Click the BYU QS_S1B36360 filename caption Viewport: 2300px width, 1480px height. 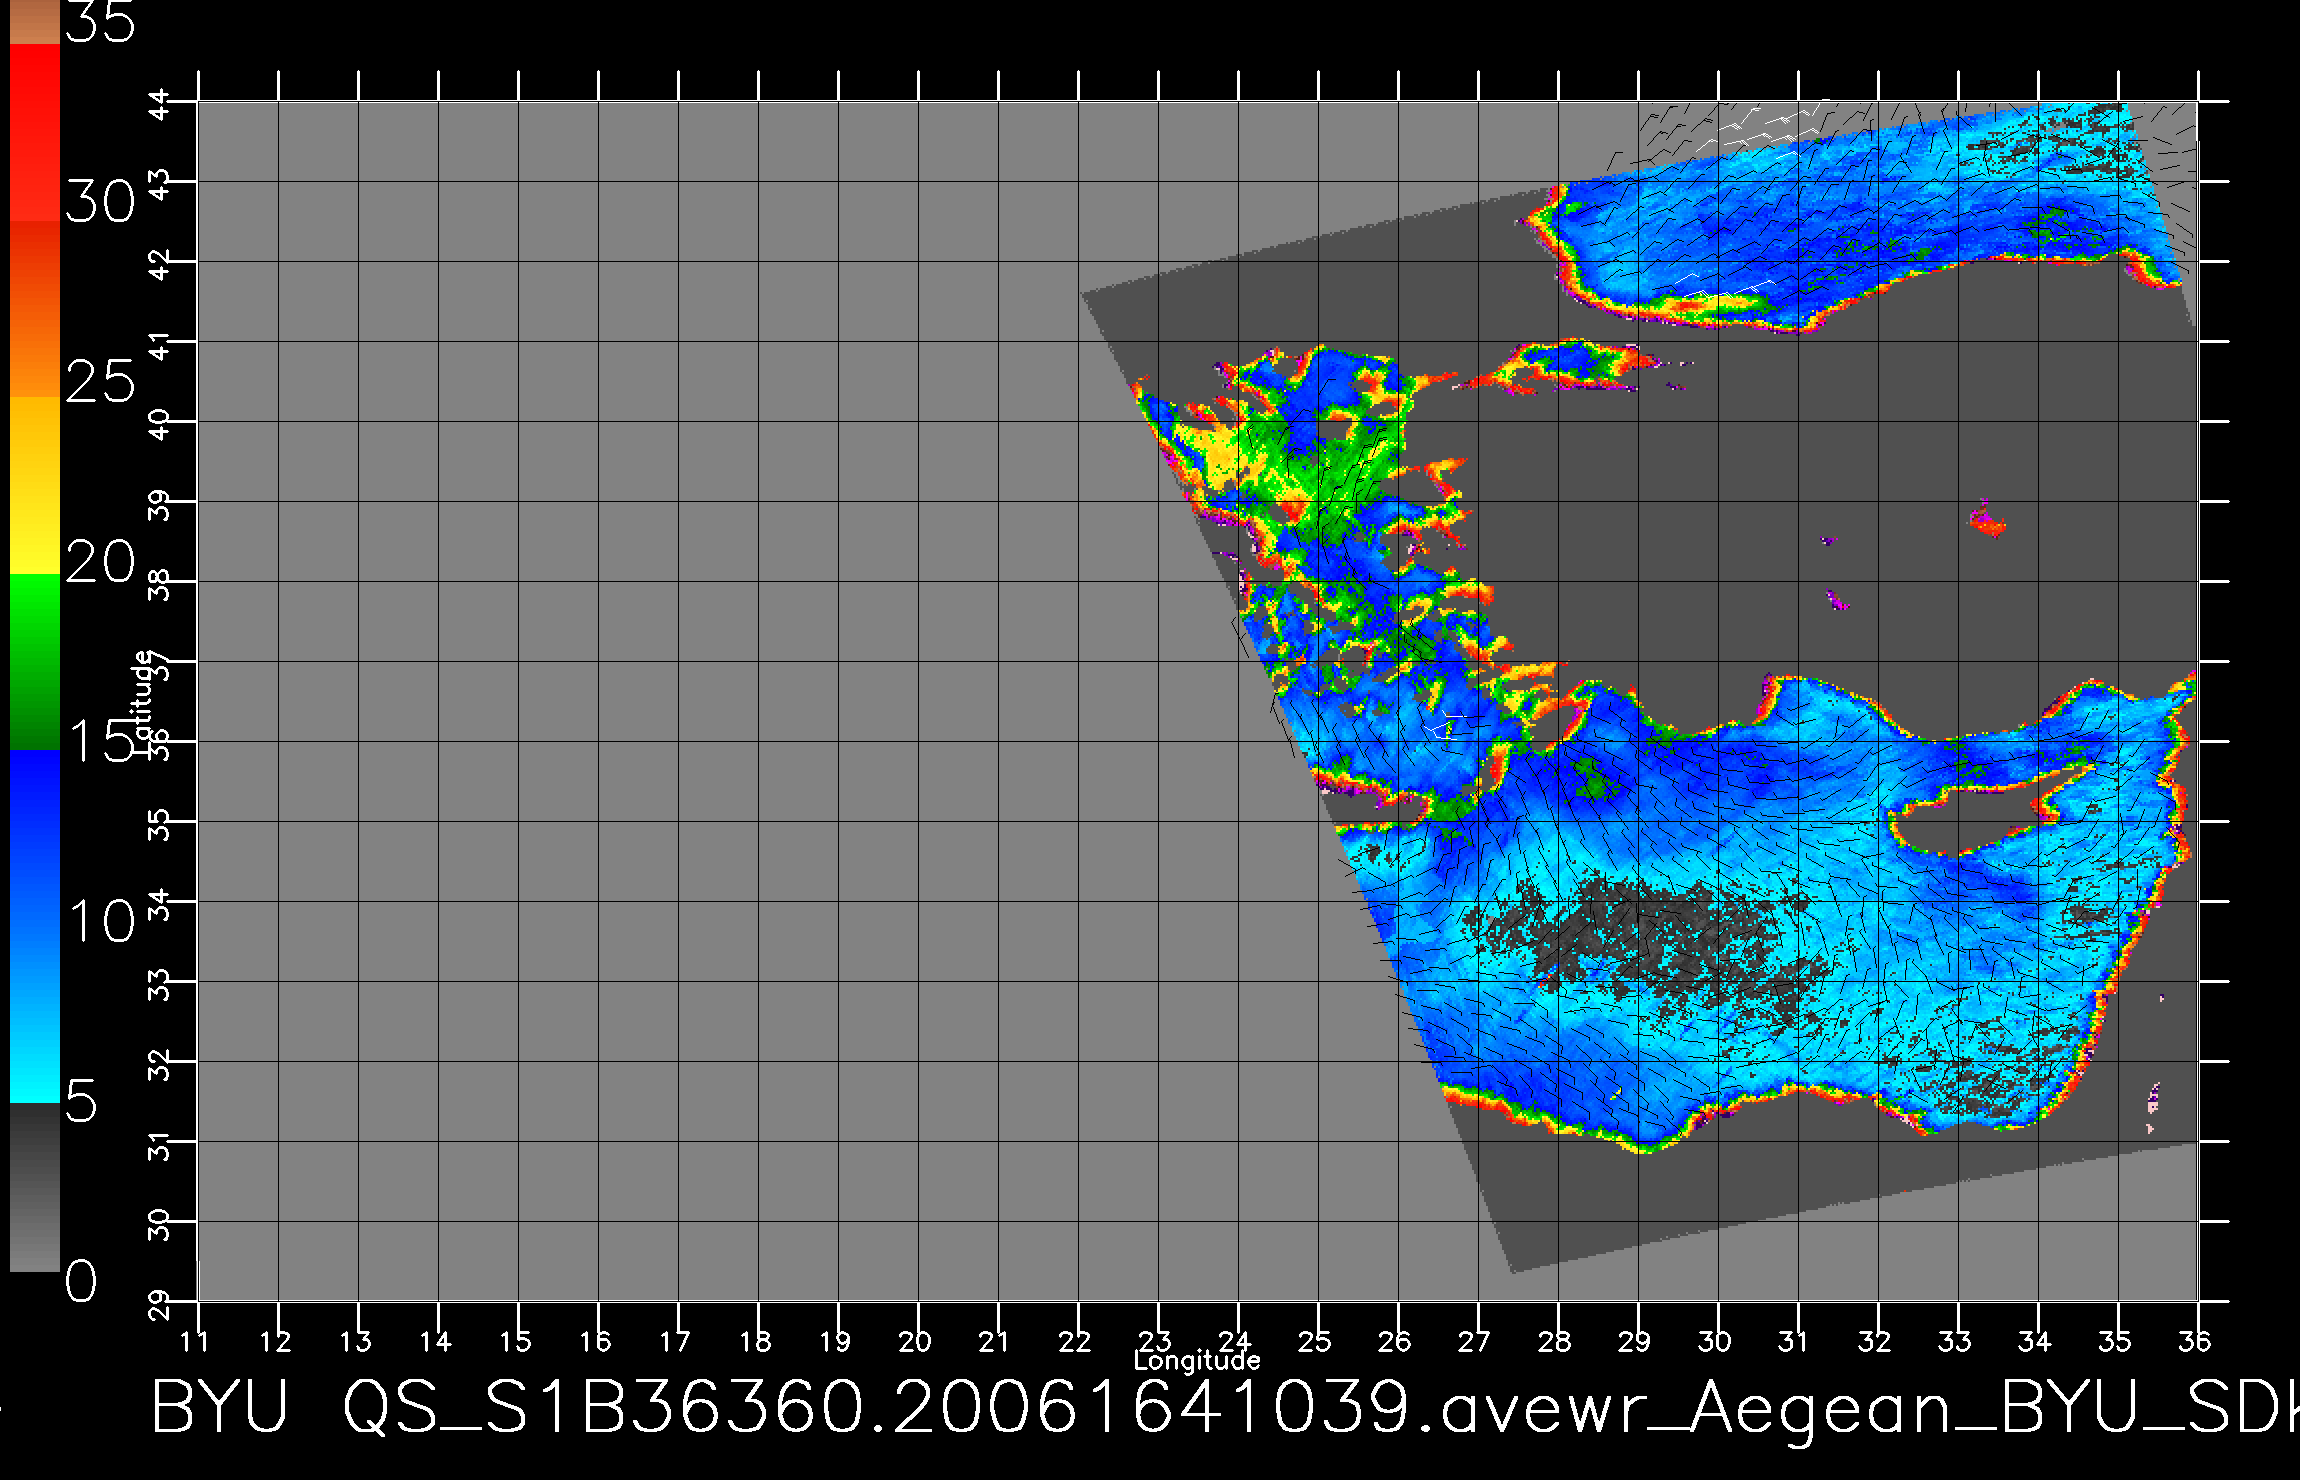1225,1409
